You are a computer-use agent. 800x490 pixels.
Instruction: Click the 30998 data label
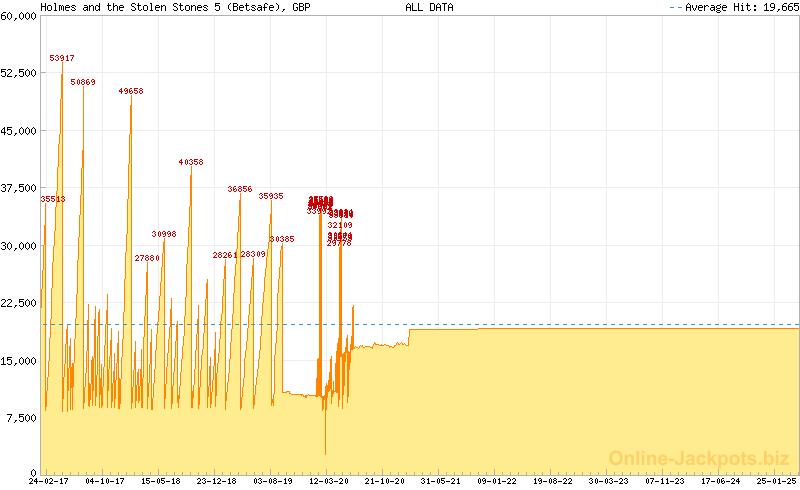tap(164, 234)
